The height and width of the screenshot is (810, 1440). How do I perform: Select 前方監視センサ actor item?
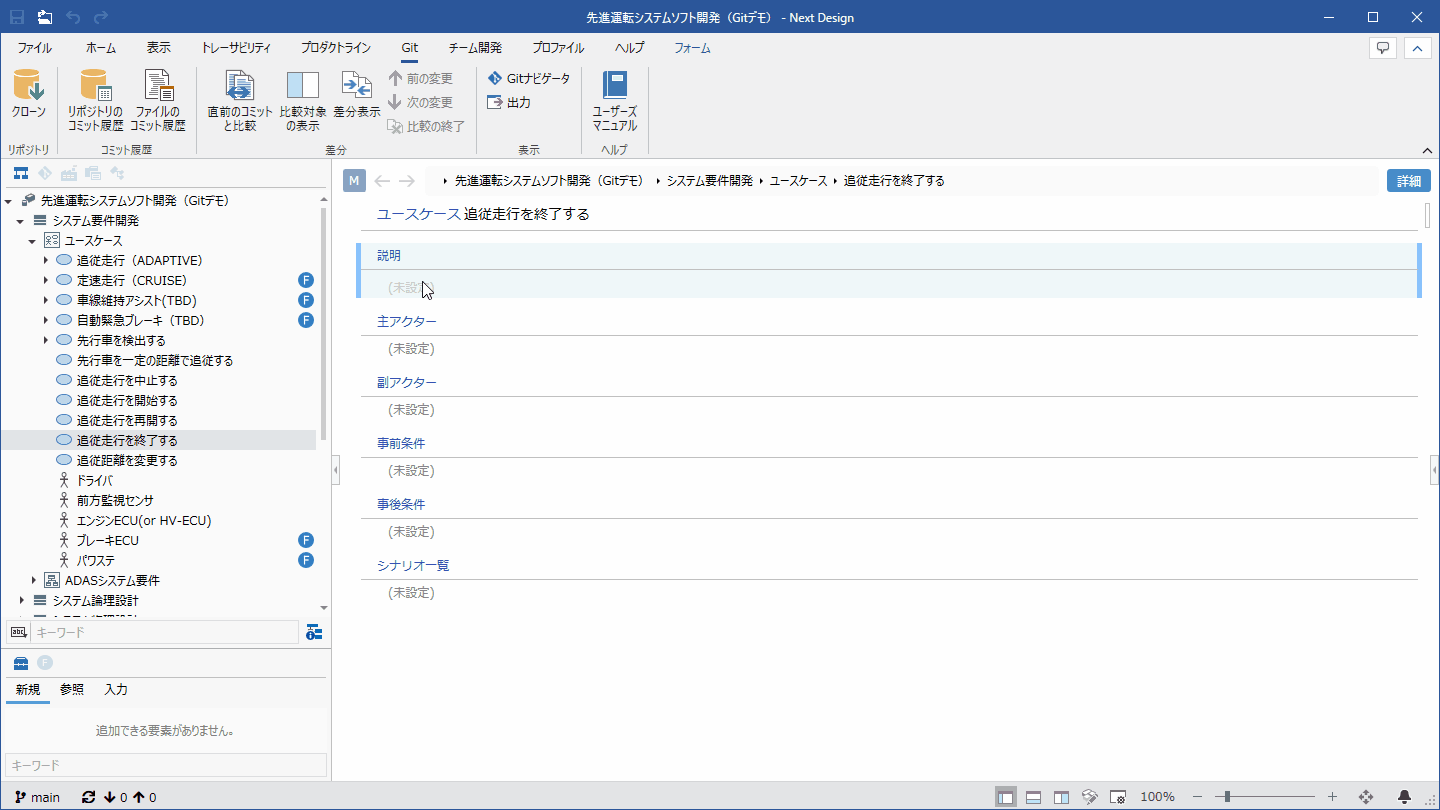pyautogui.click(x=115, y=500)
